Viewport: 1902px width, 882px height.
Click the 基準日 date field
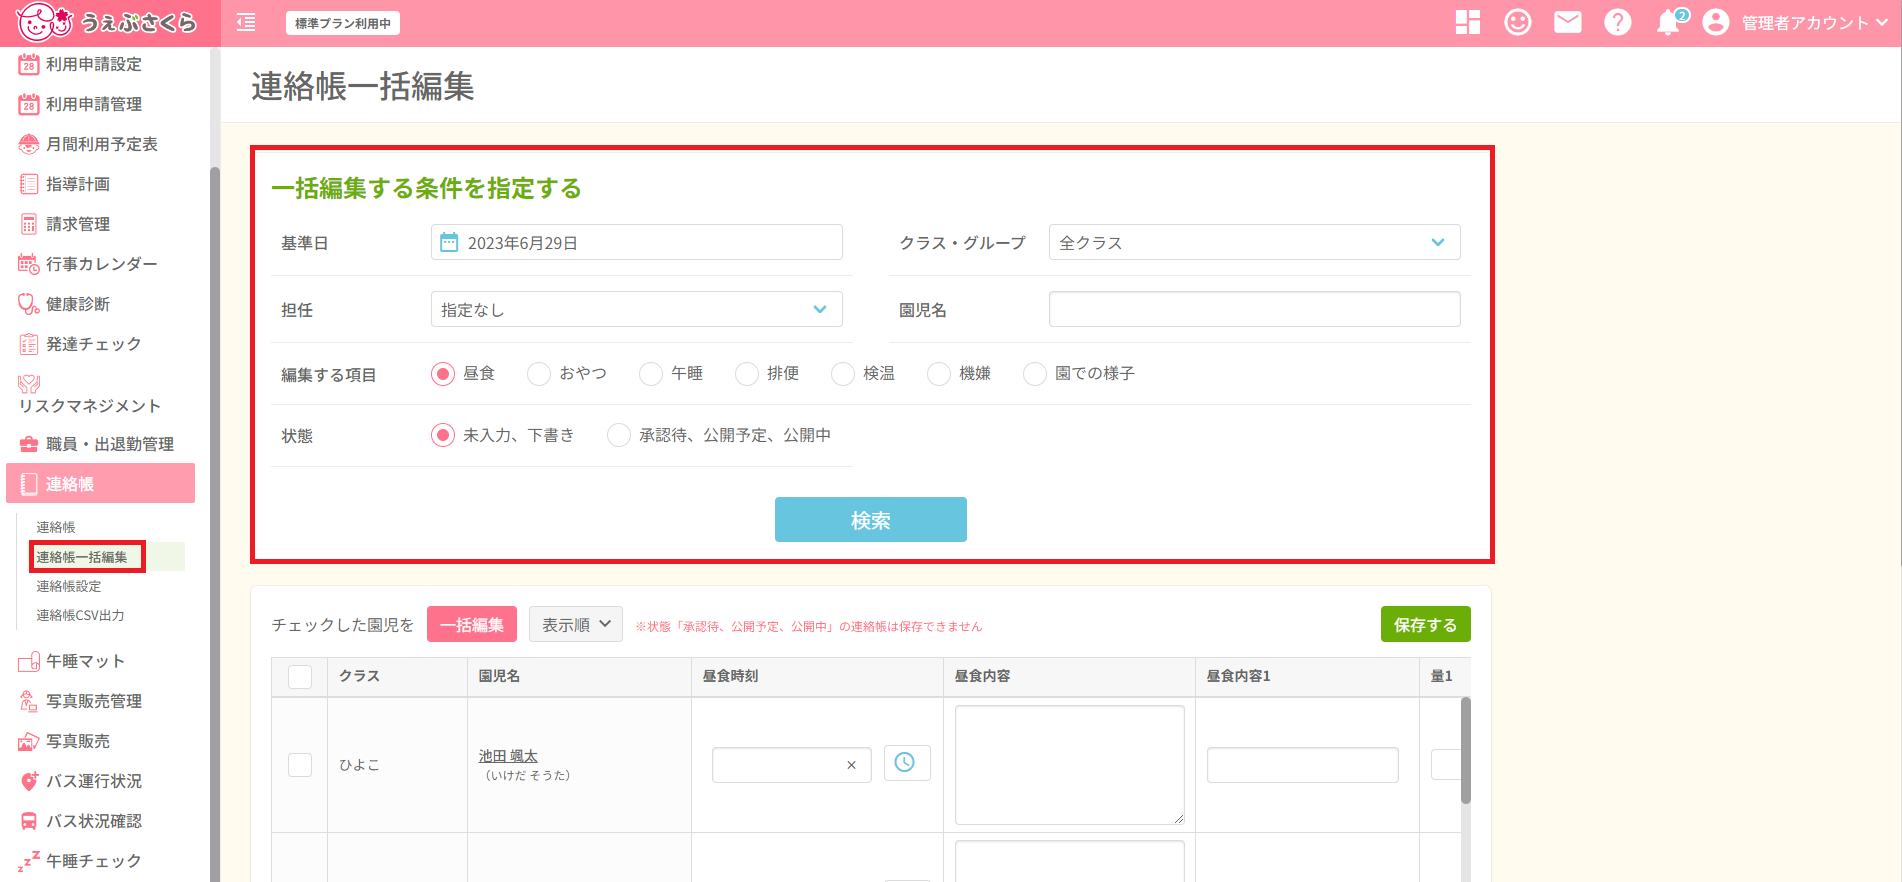click(636, 242)
